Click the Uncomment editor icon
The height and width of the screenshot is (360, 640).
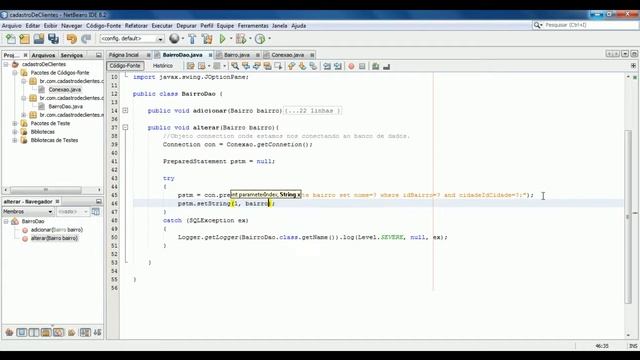click(386, 66)
